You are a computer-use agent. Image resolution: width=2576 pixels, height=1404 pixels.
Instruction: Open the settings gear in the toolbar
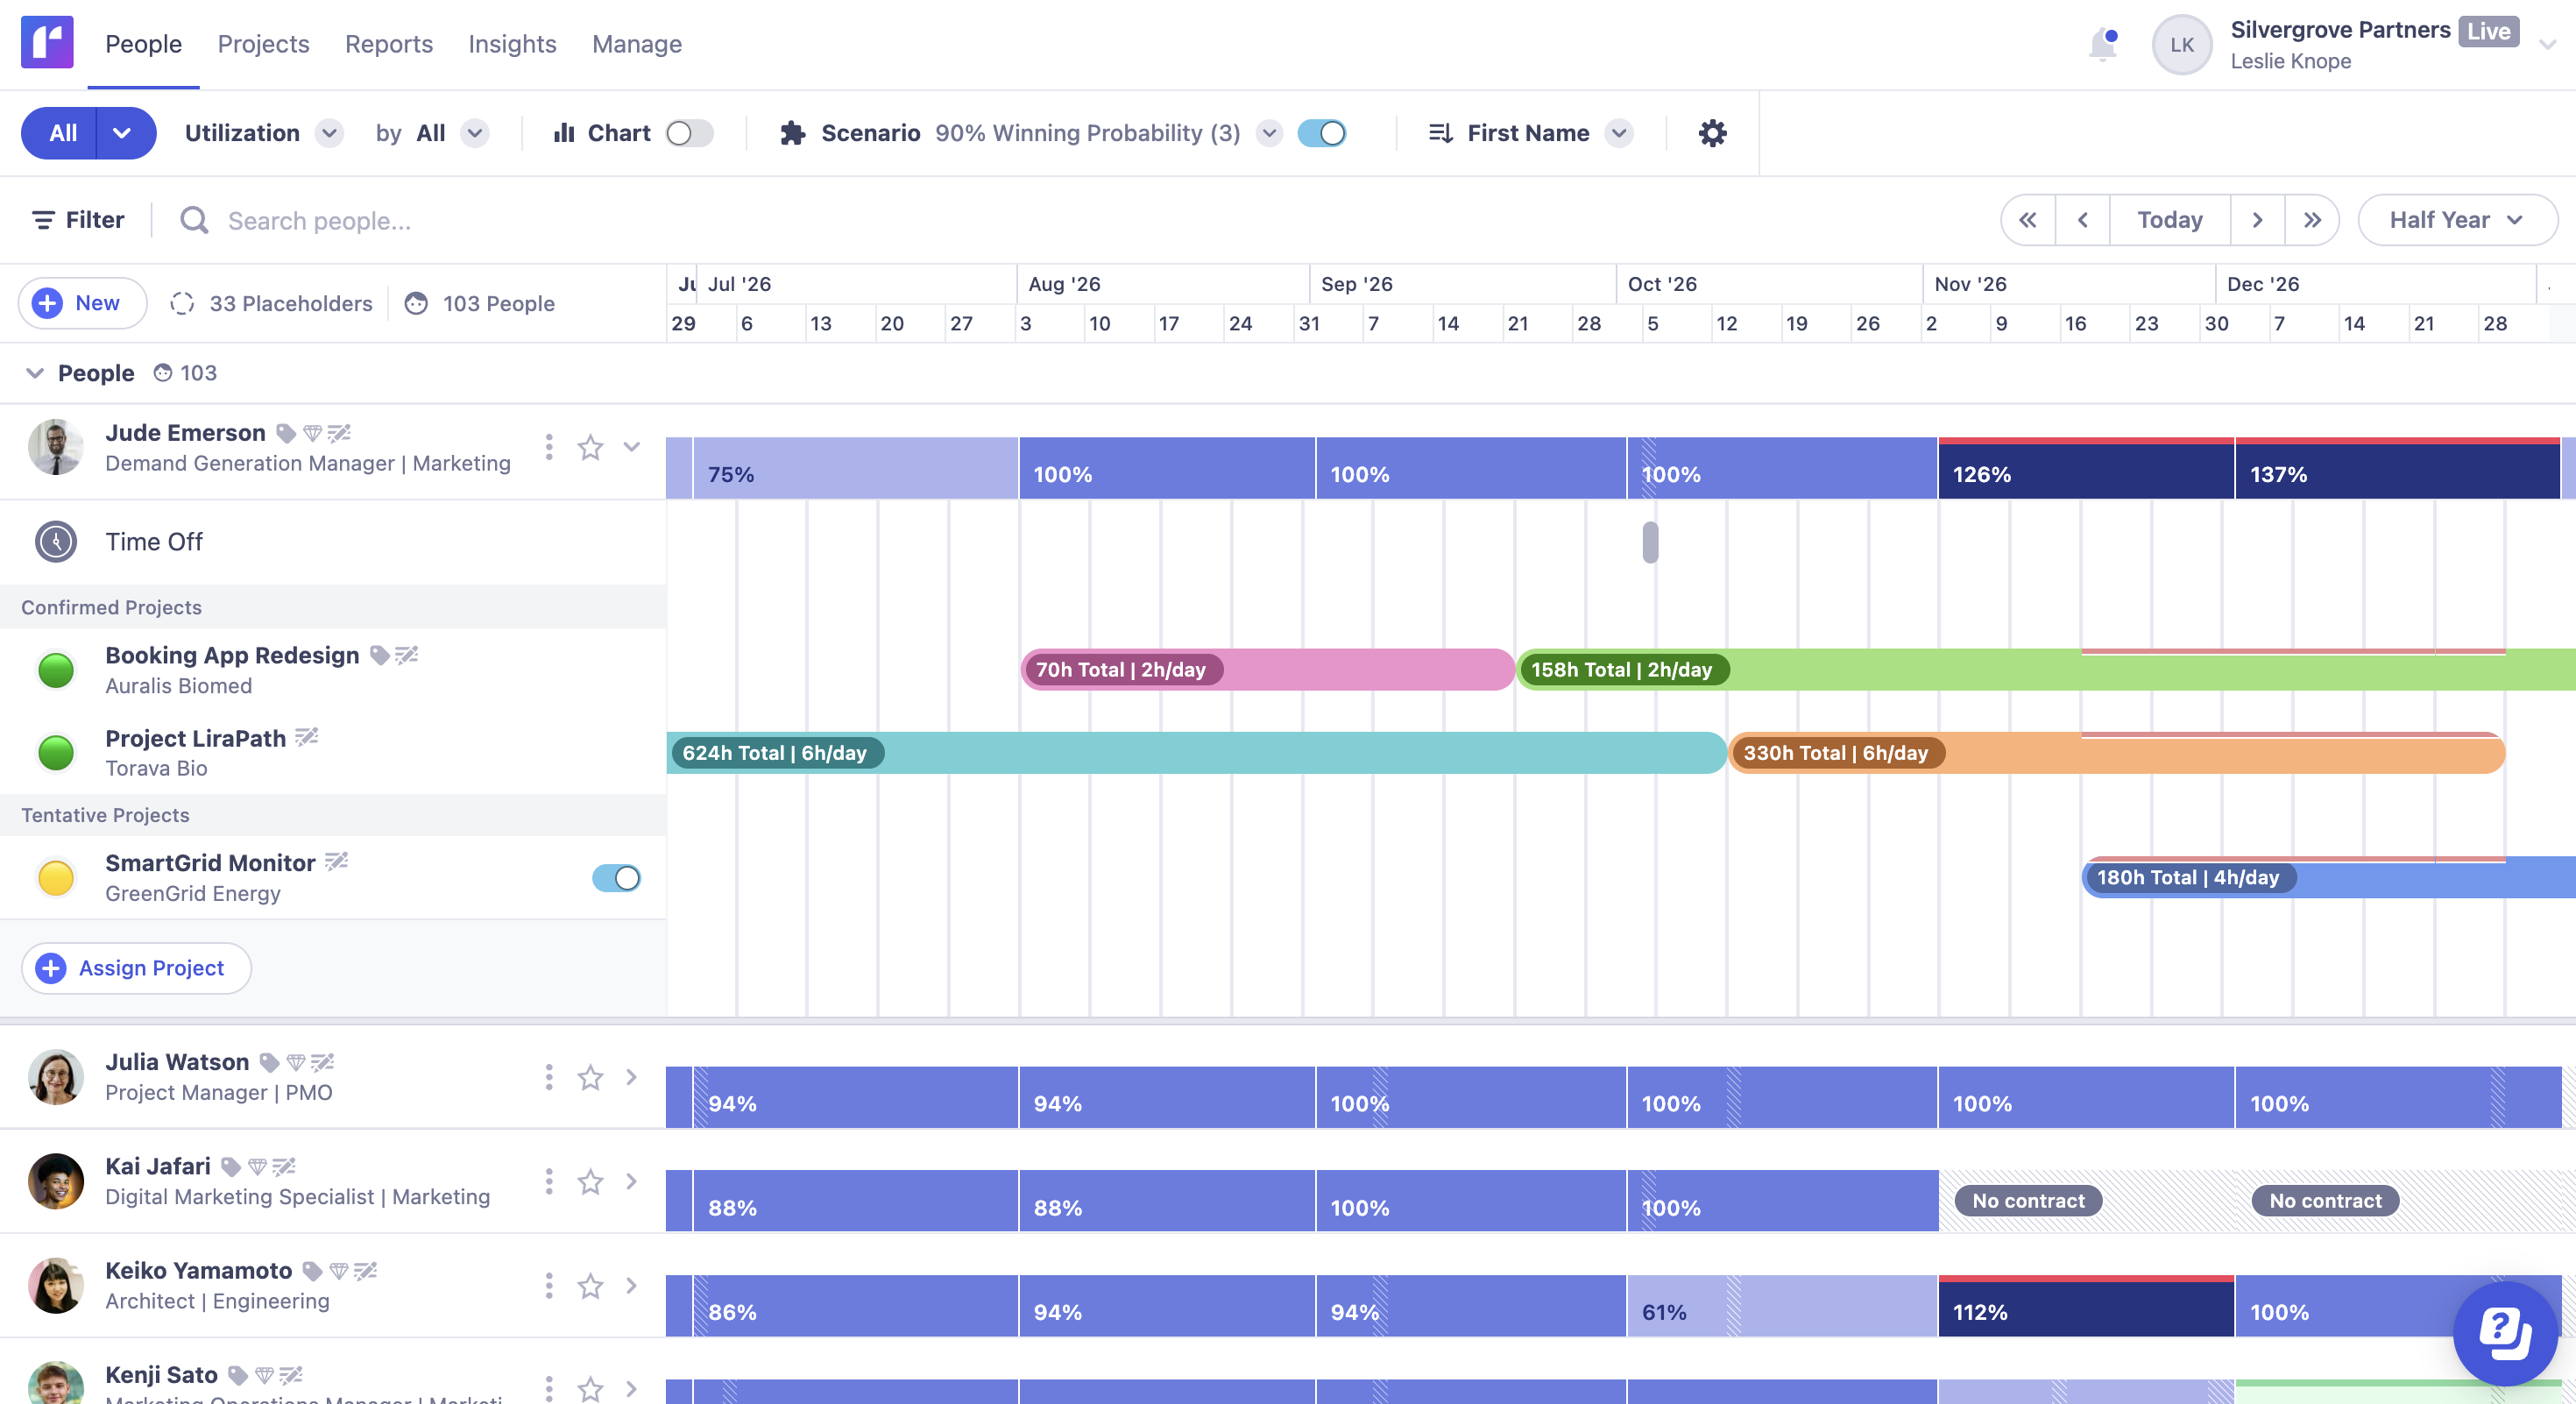click(x=1712, y=133)
